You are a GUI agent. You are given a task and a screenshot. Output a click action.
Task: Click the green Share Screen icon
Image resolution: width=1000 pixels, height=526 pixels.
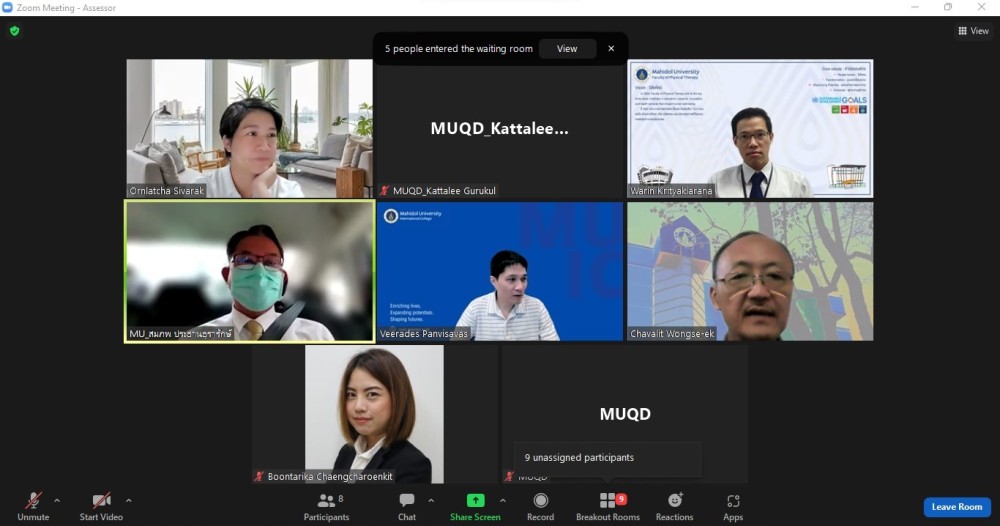pyautogui.click(x=475, y=501)
